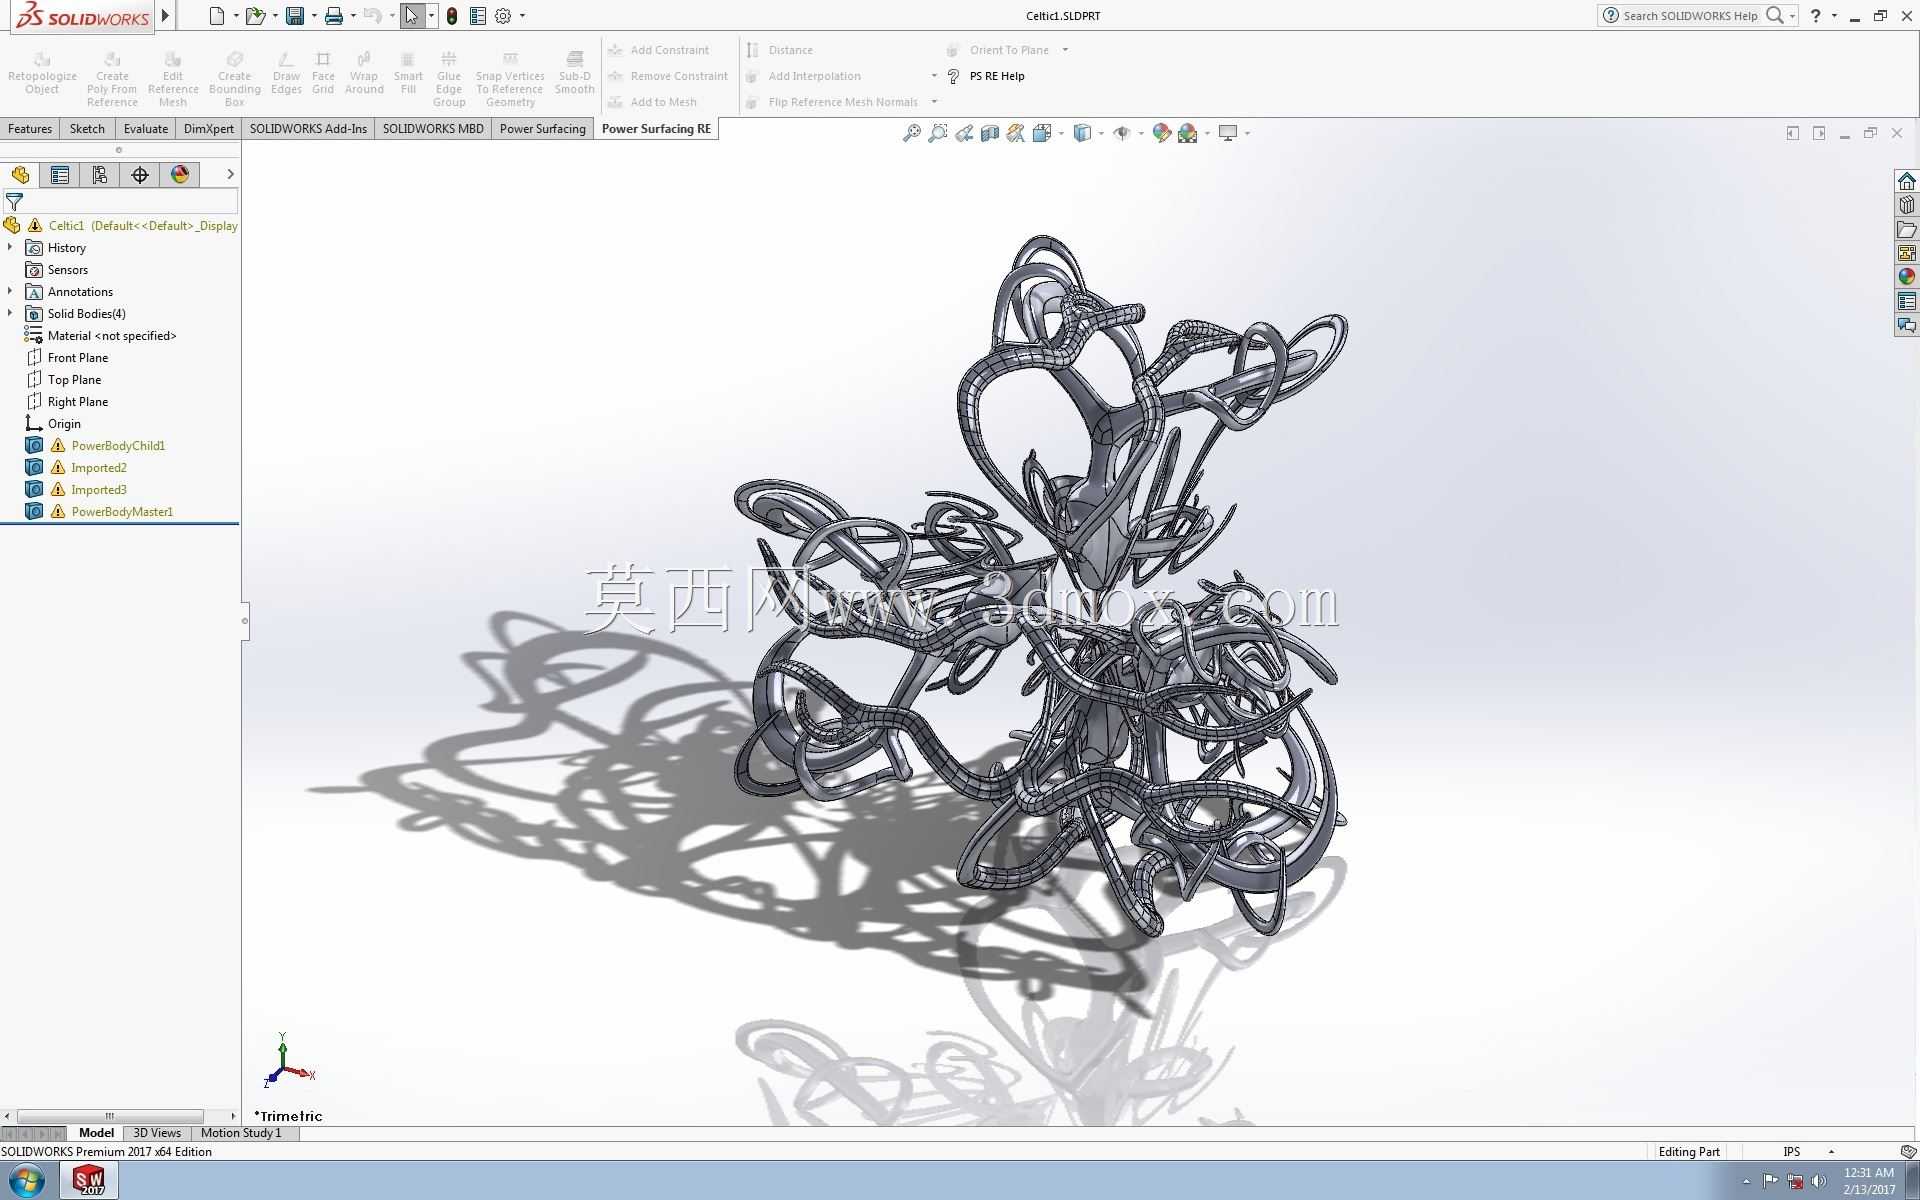Expand the History tree node

coord(10,247)
